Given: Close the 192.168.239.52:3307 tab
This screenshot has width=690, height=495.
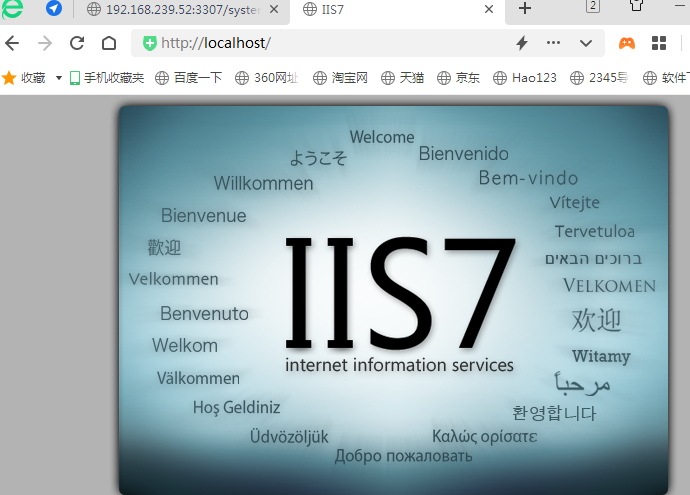Looking at the screenshot, I should click(274, 9).
